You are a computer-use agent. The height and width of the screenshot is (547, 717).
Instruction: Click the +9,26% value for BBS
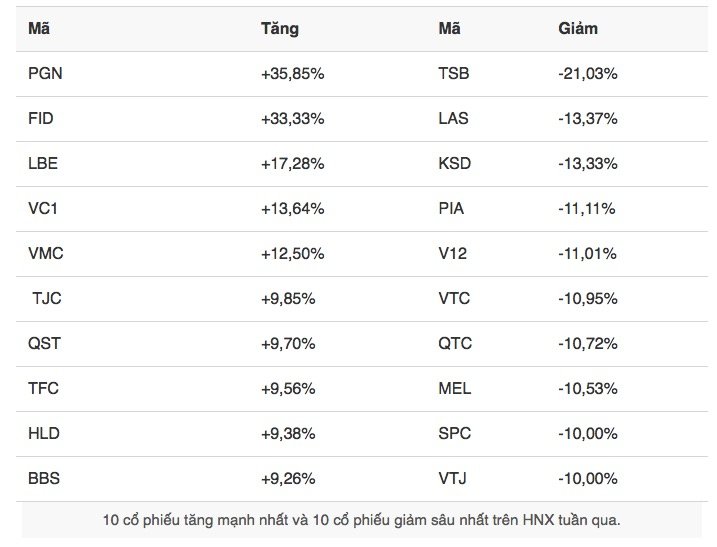tap(288, 479)
